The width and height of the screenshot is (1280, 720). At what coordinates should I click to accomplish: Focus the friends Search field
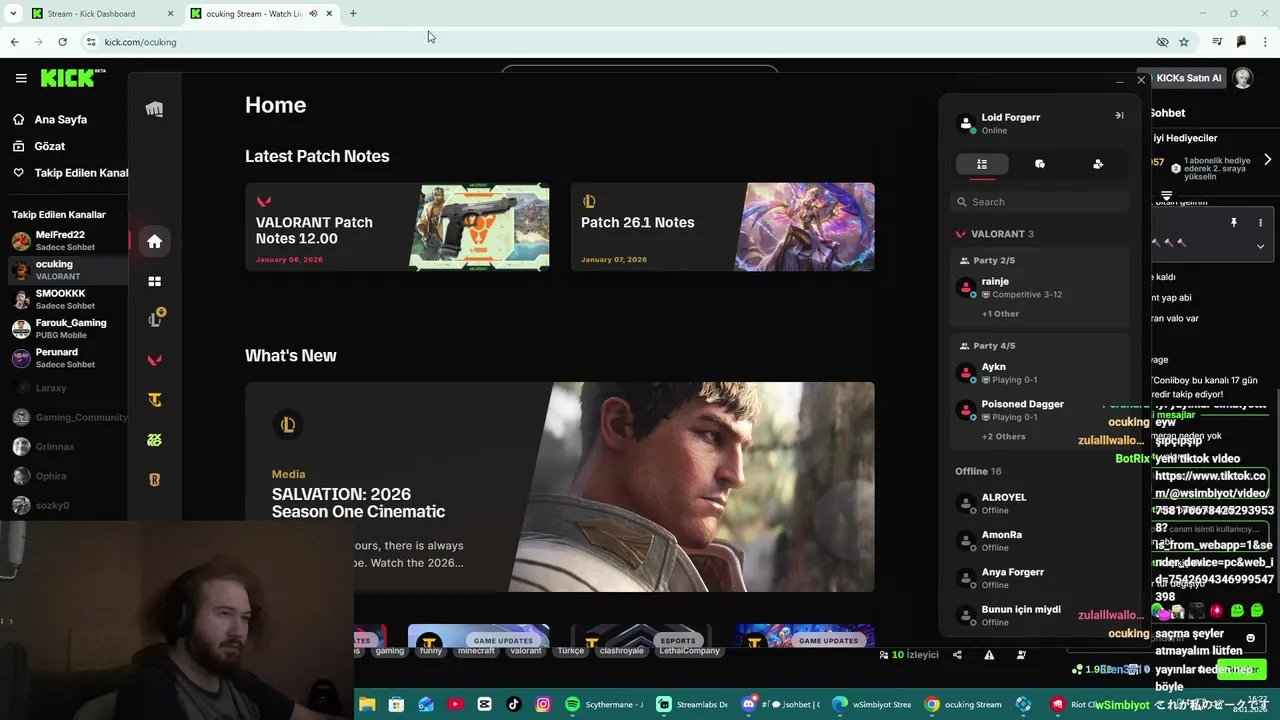[x=1040, y=202]
